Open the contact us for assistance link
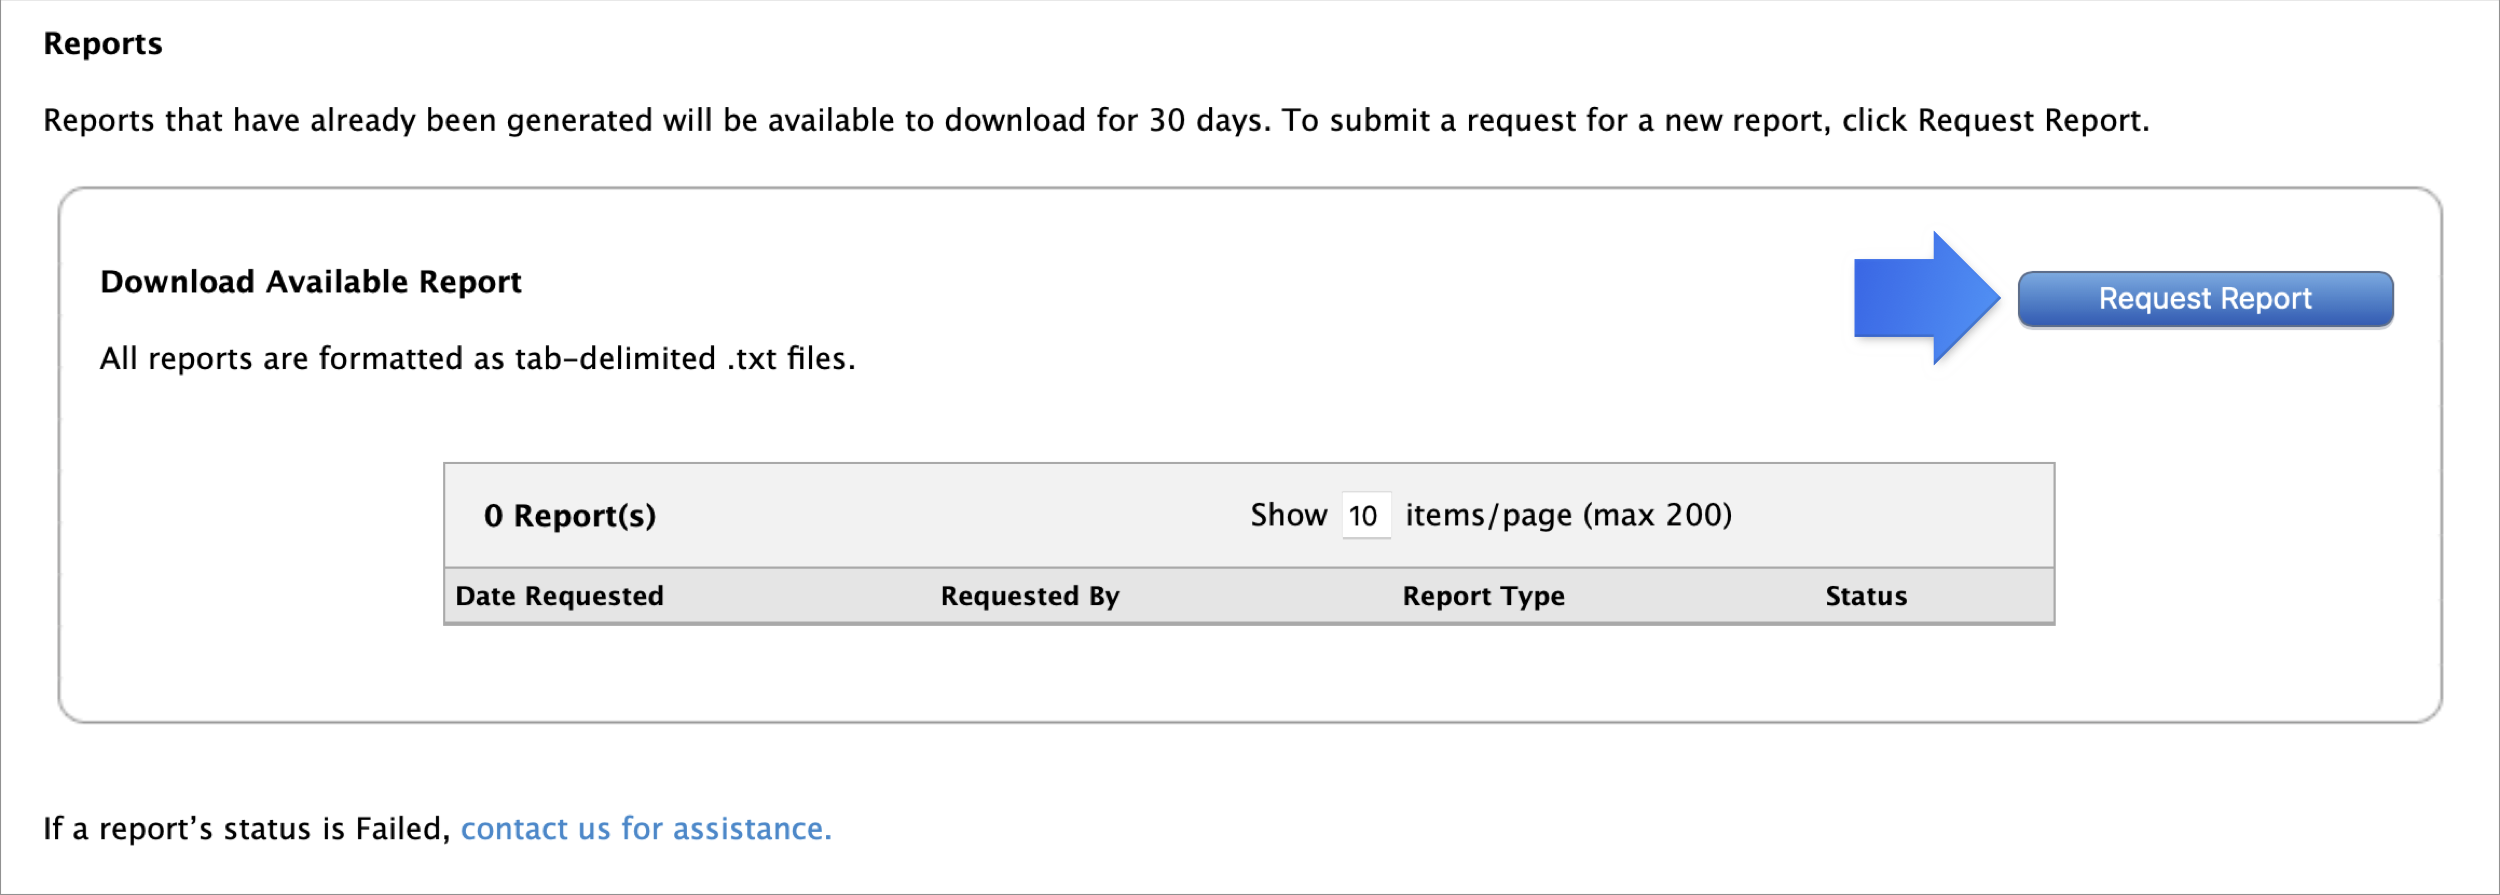 (x=645, y=829)
